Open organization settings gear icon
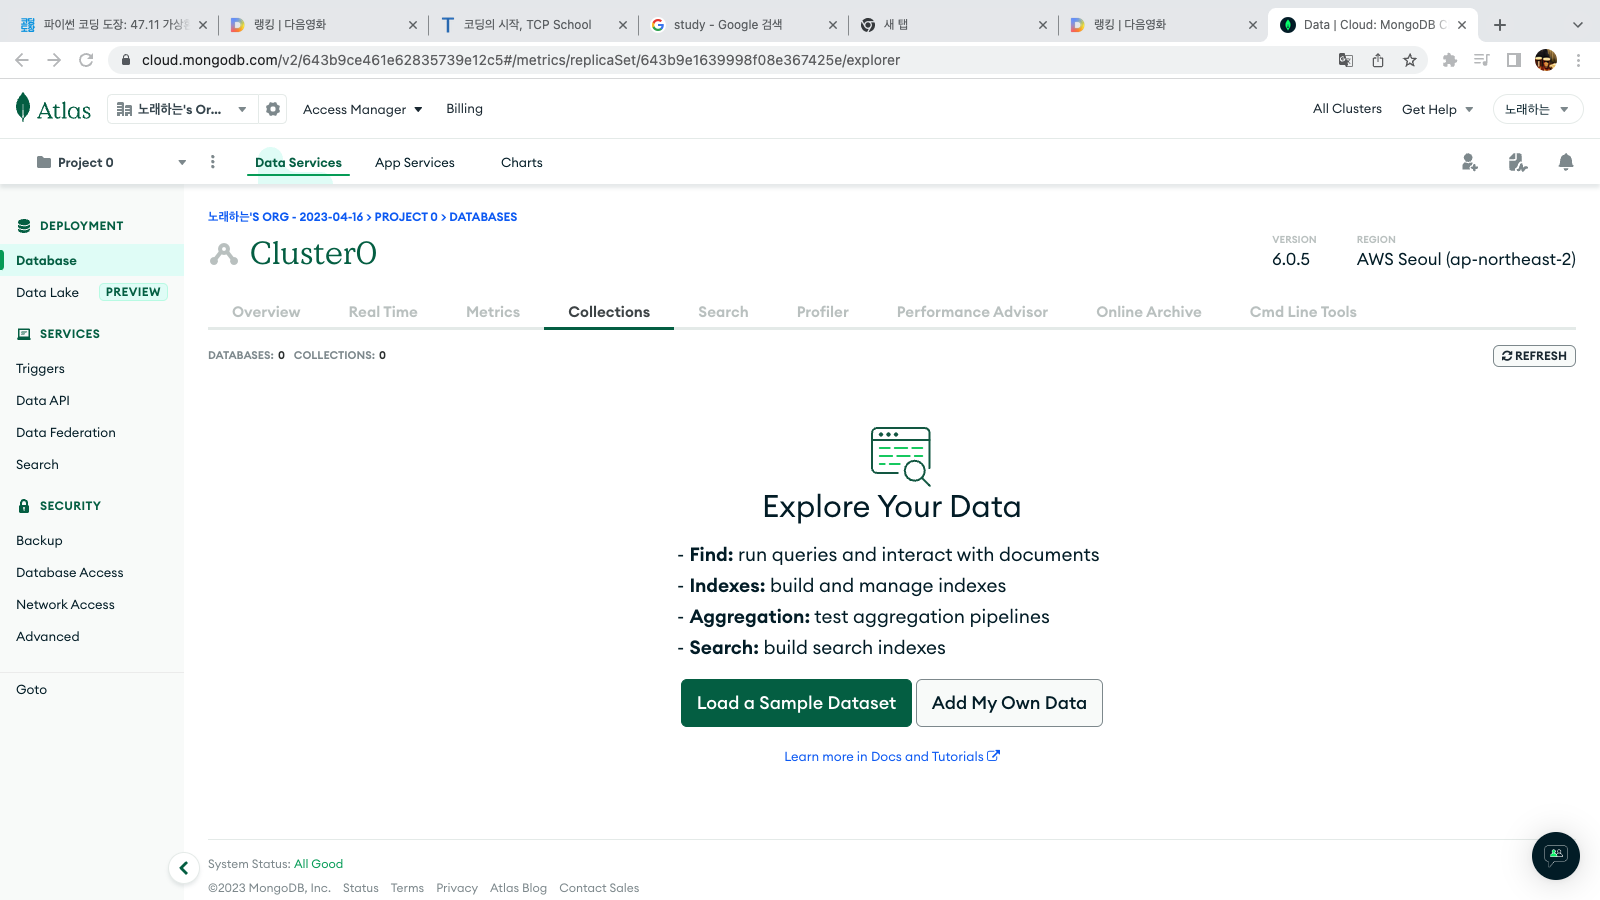 pos(273,109)
